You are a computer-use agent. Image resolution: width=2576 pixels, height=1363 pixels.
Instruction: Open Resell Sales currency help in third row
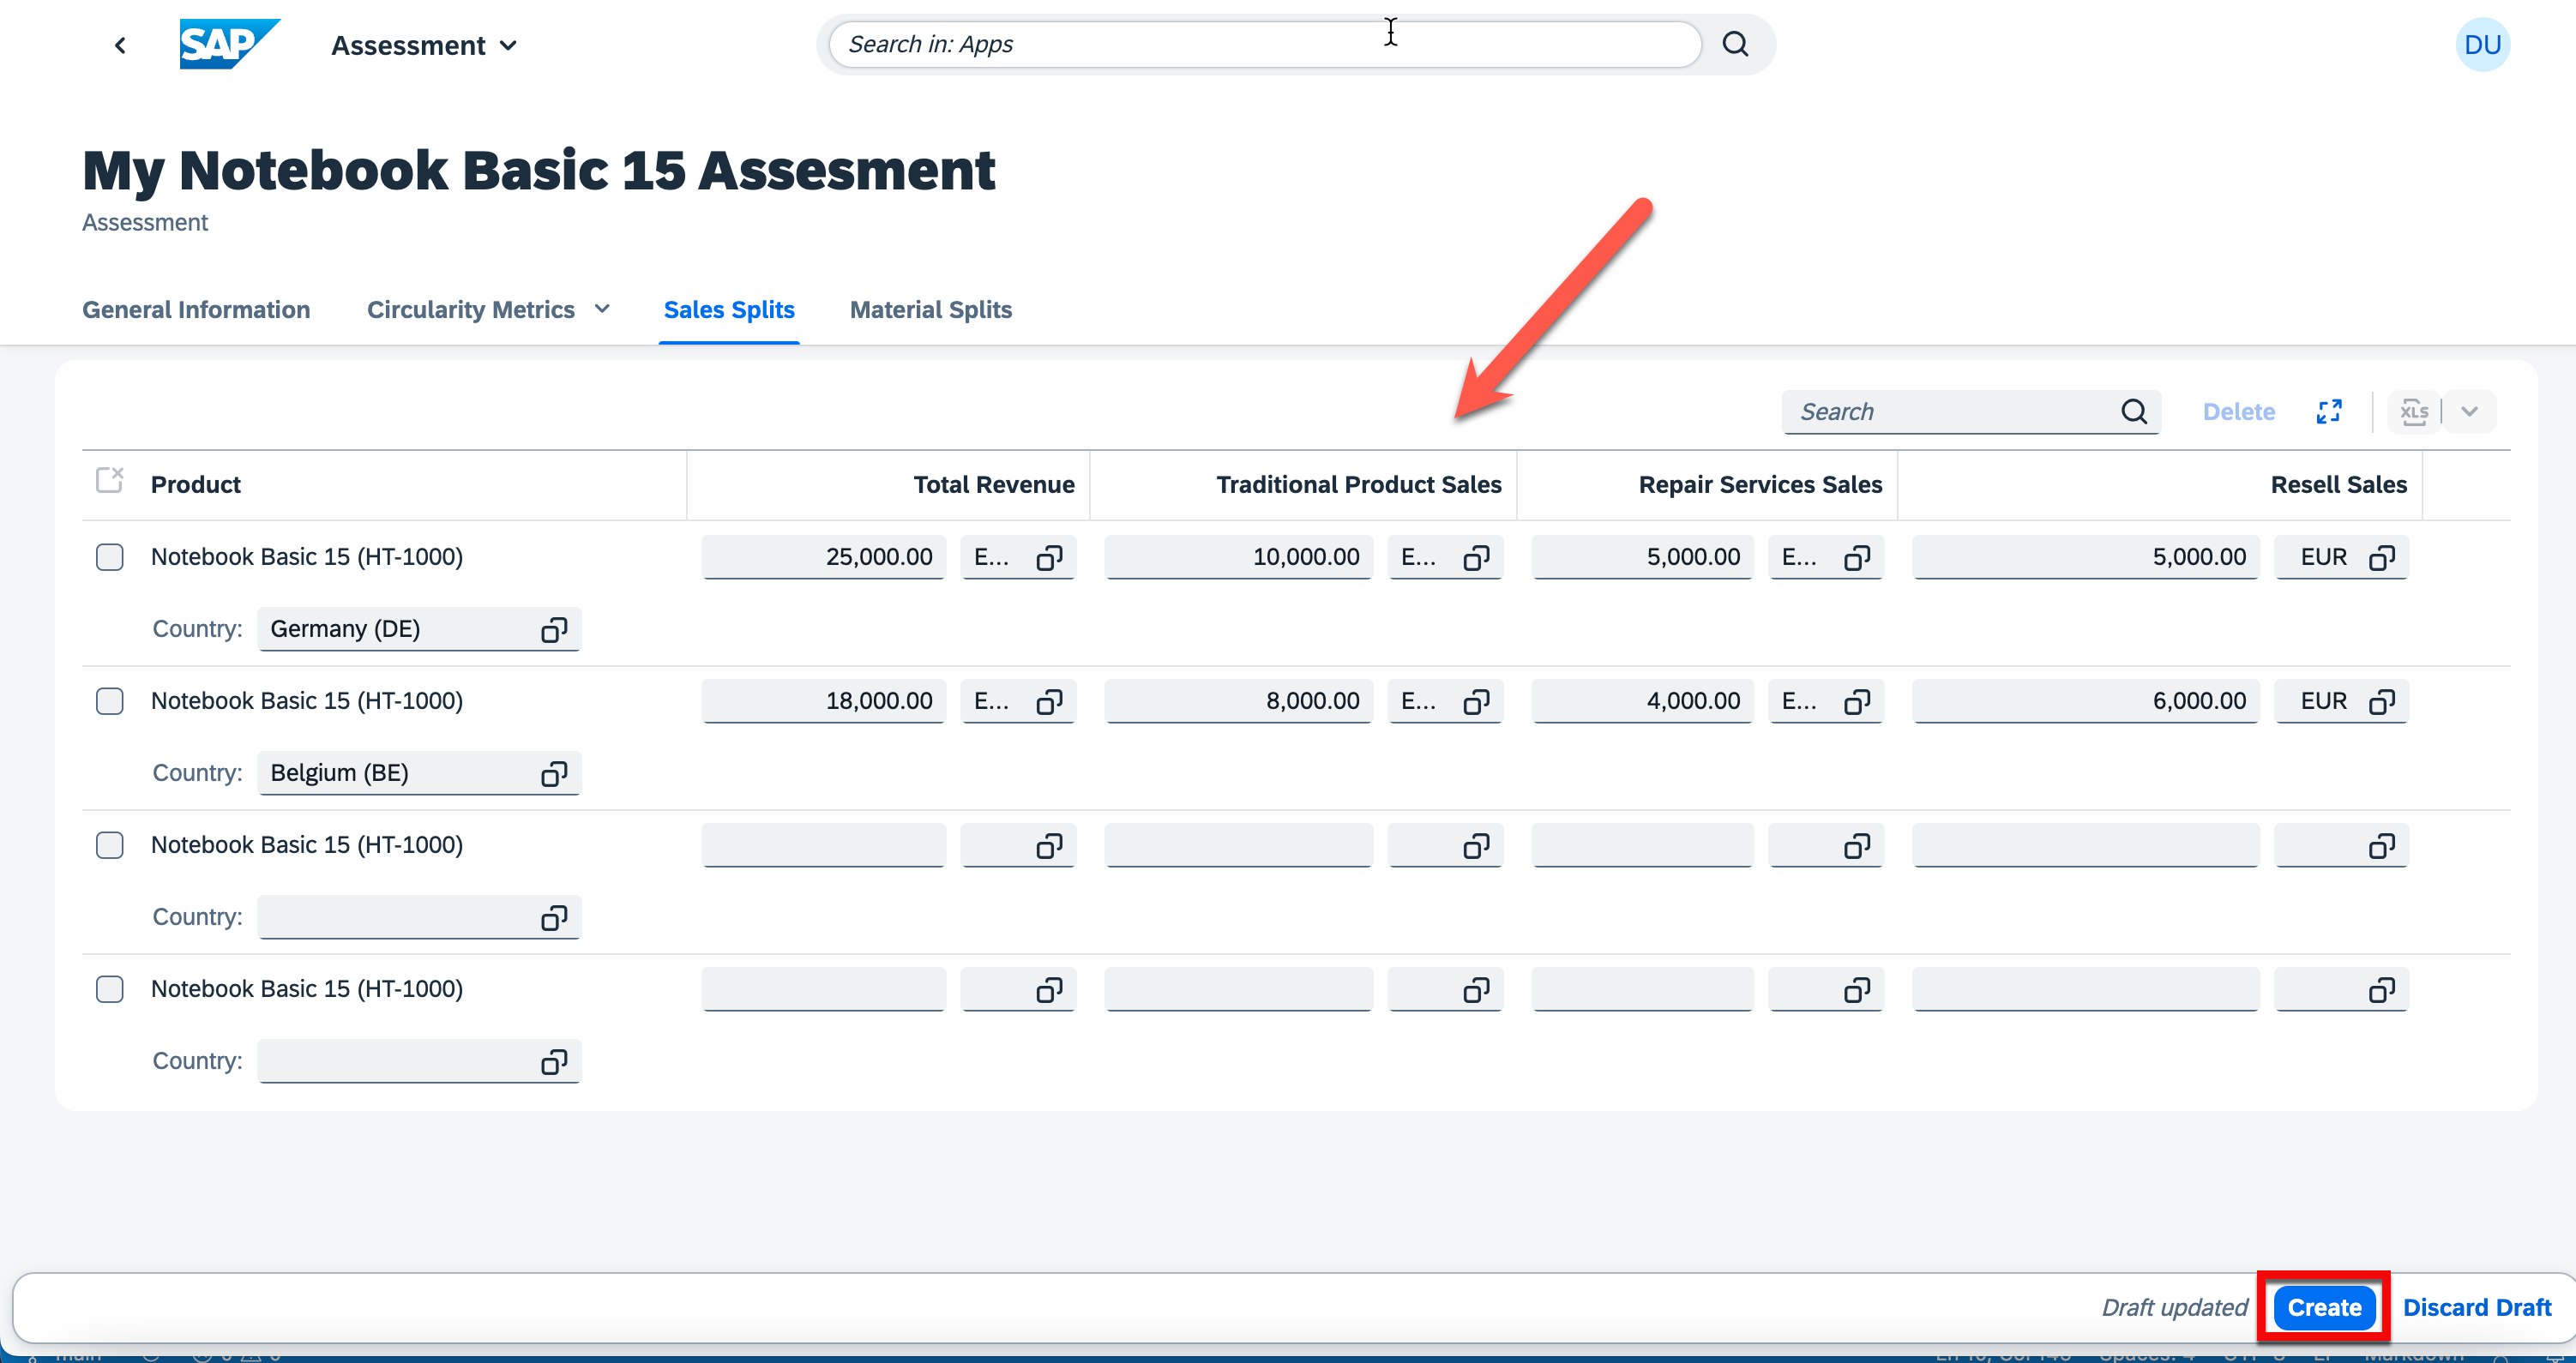click(2381, 846)
